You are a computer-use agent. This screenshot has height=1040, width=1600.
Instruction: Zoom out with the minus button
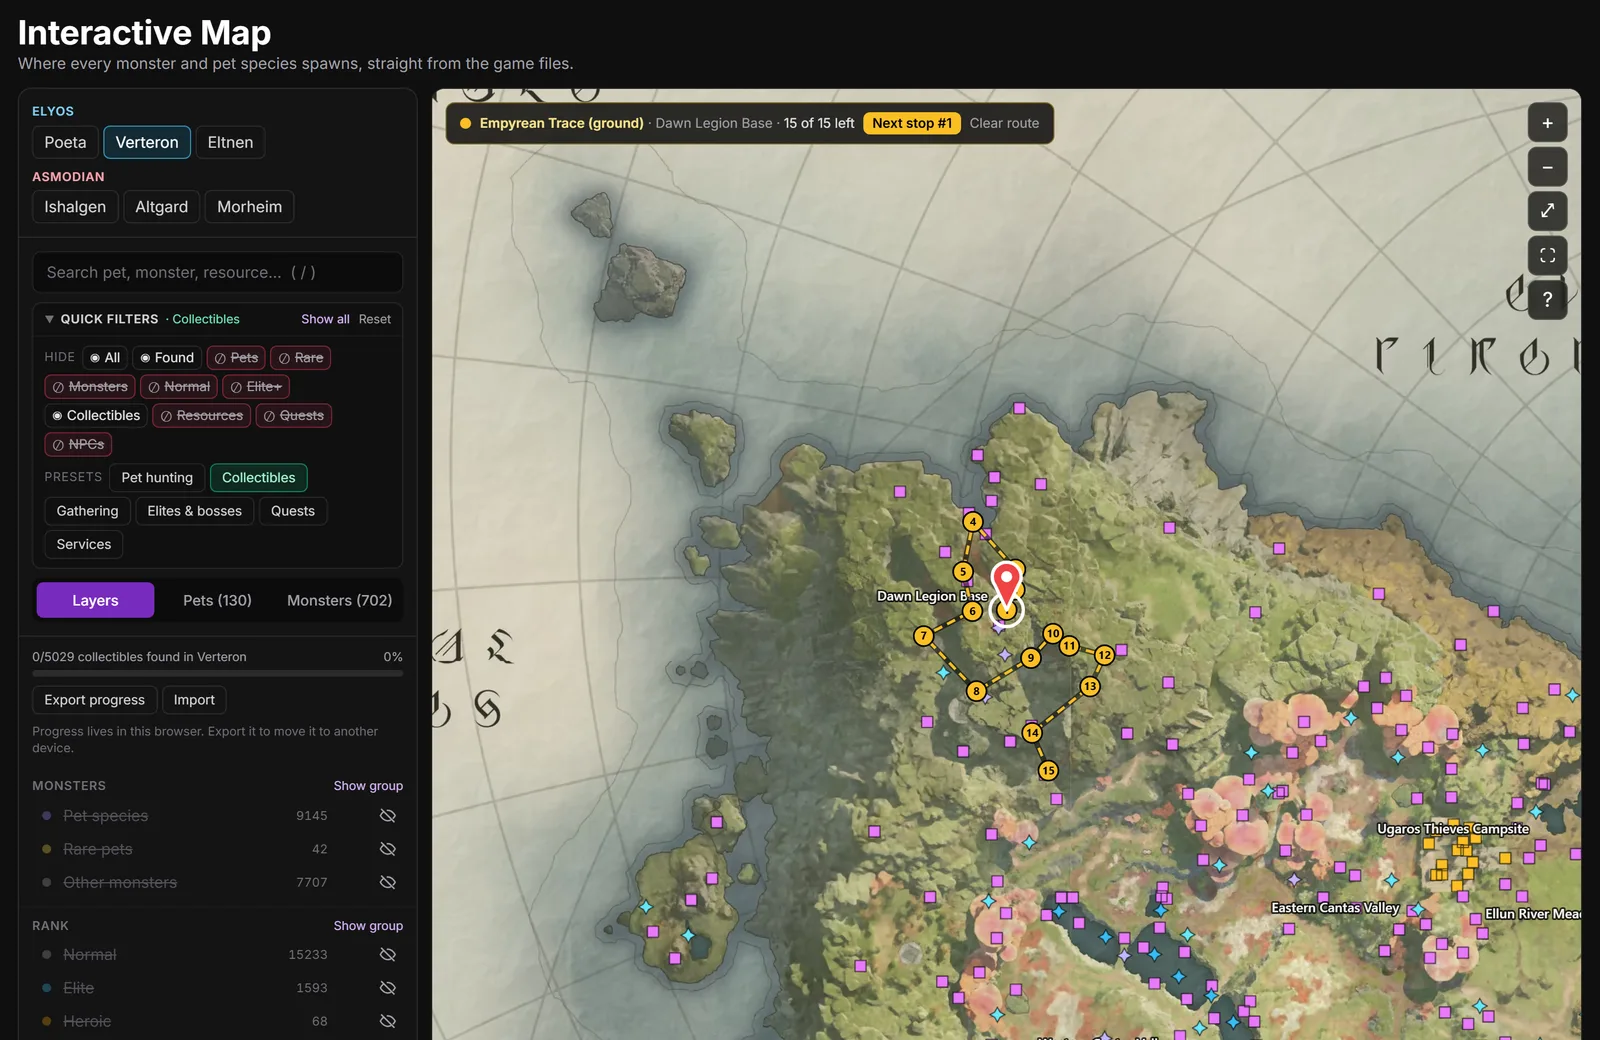(1547, 167)
